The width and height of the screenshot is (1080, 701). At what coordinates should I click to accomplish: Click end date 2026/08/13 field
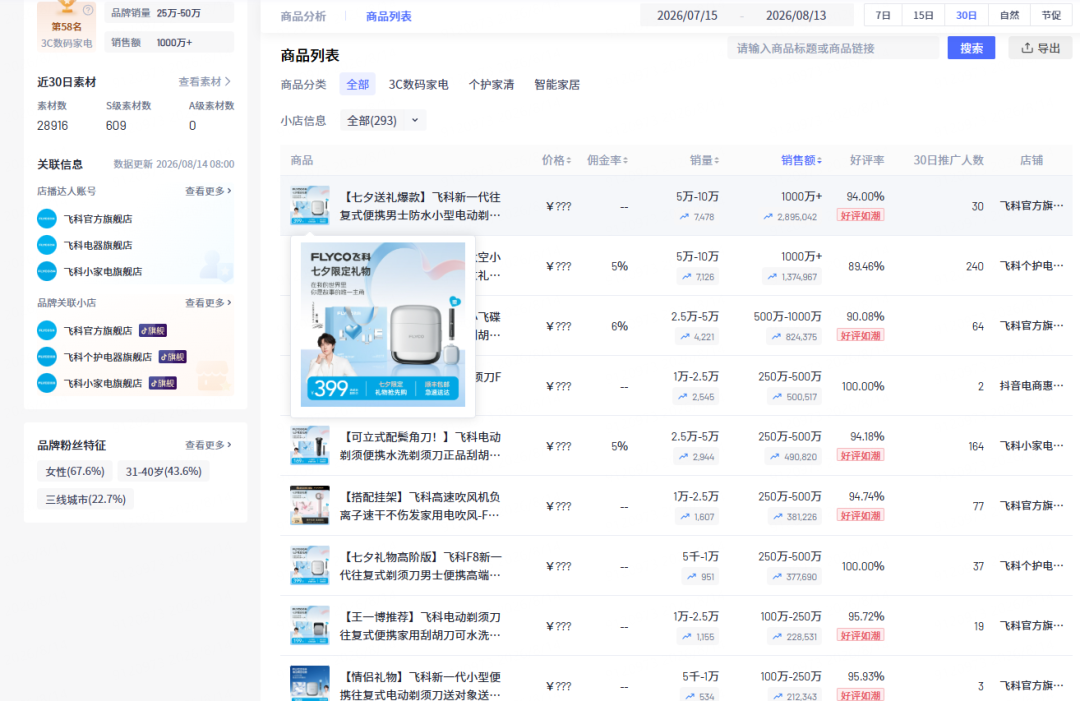pos(796,15)
